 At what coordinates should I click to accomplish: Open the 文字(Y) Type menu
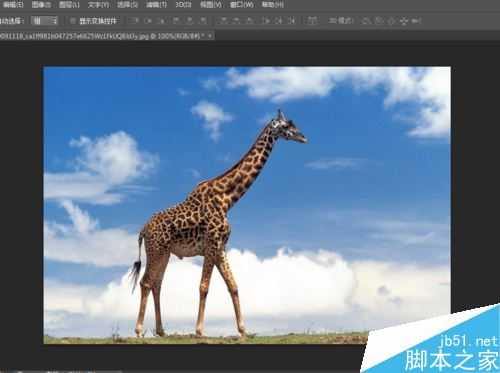98,5
